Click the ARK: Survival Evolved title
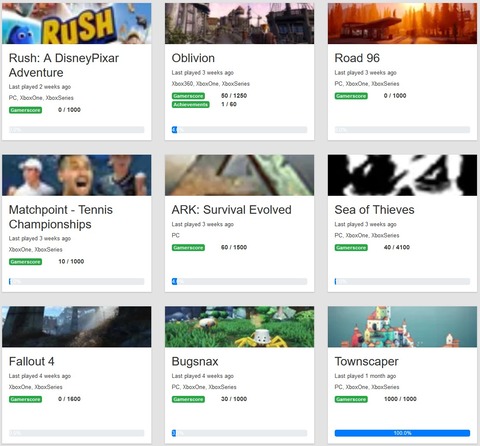 (x=231, y=210)
